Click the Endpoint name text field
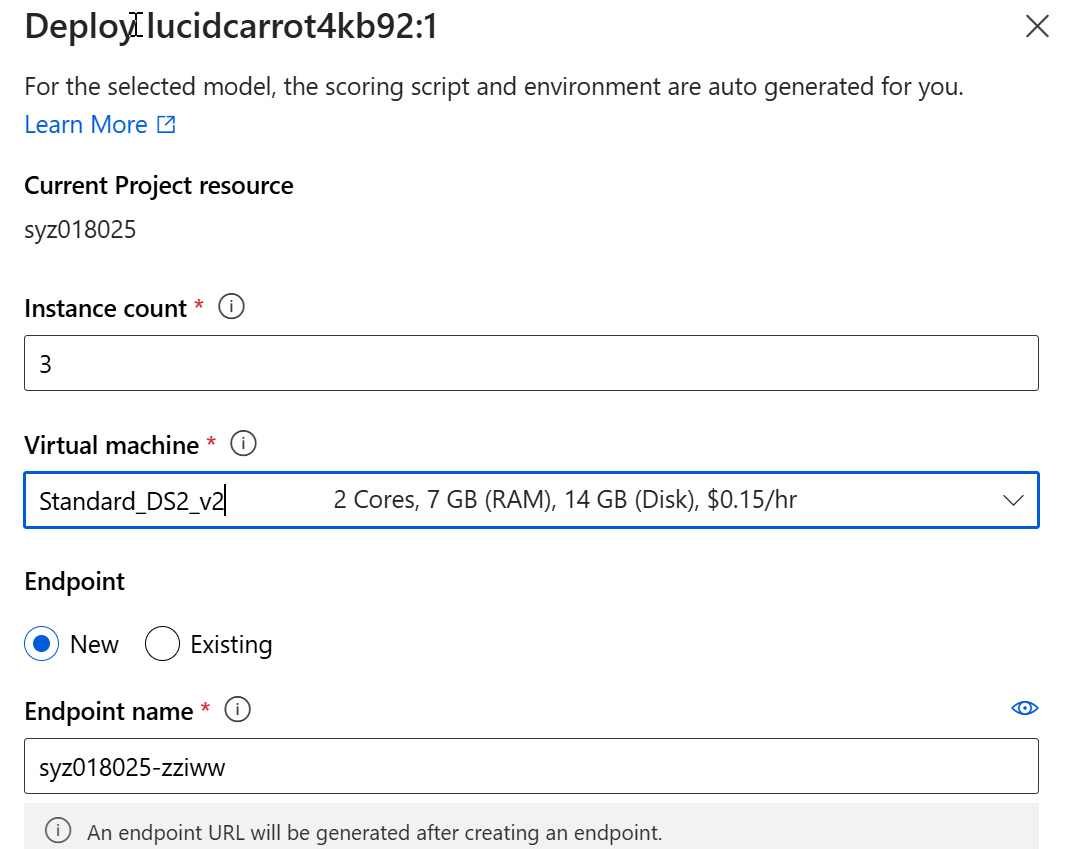The height and width of the screenshot is (849, 1067). tap(531, 766)
